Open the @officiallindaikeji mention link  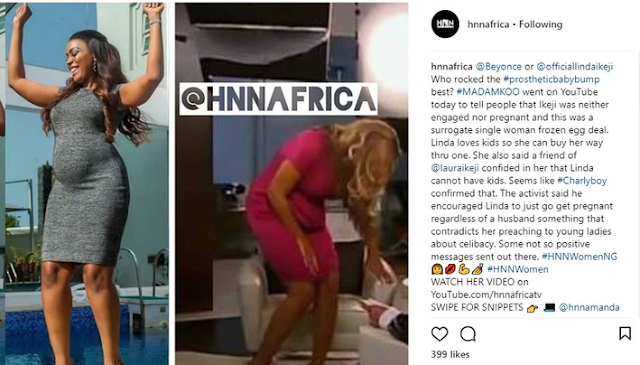point(575,67)
